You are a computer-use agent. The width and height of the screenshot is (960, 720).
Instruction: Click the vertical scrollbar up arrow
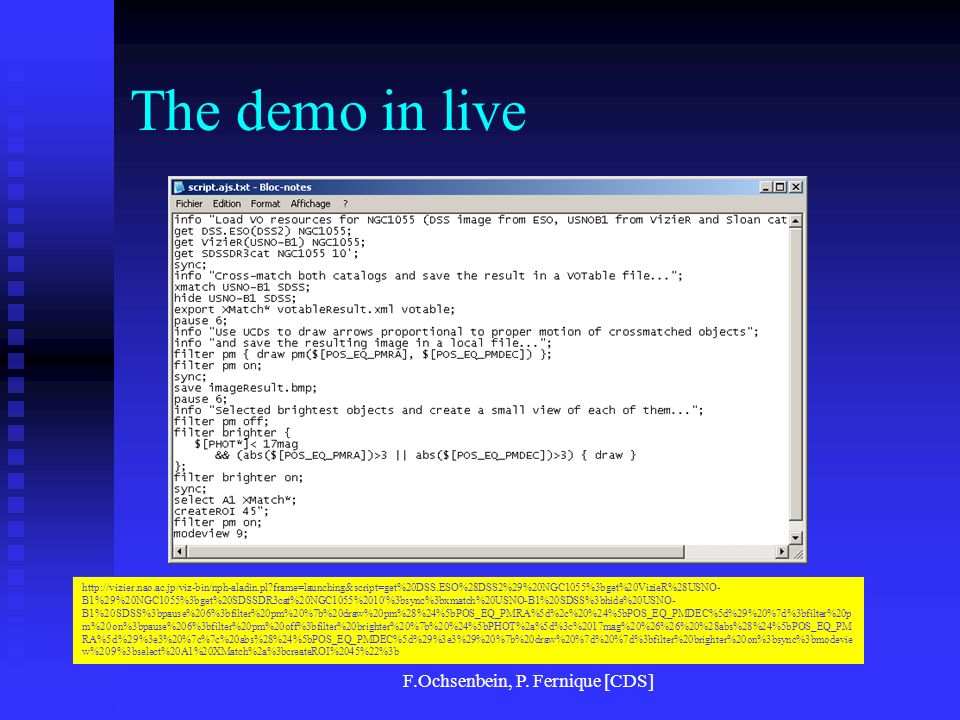coord(795,221)
